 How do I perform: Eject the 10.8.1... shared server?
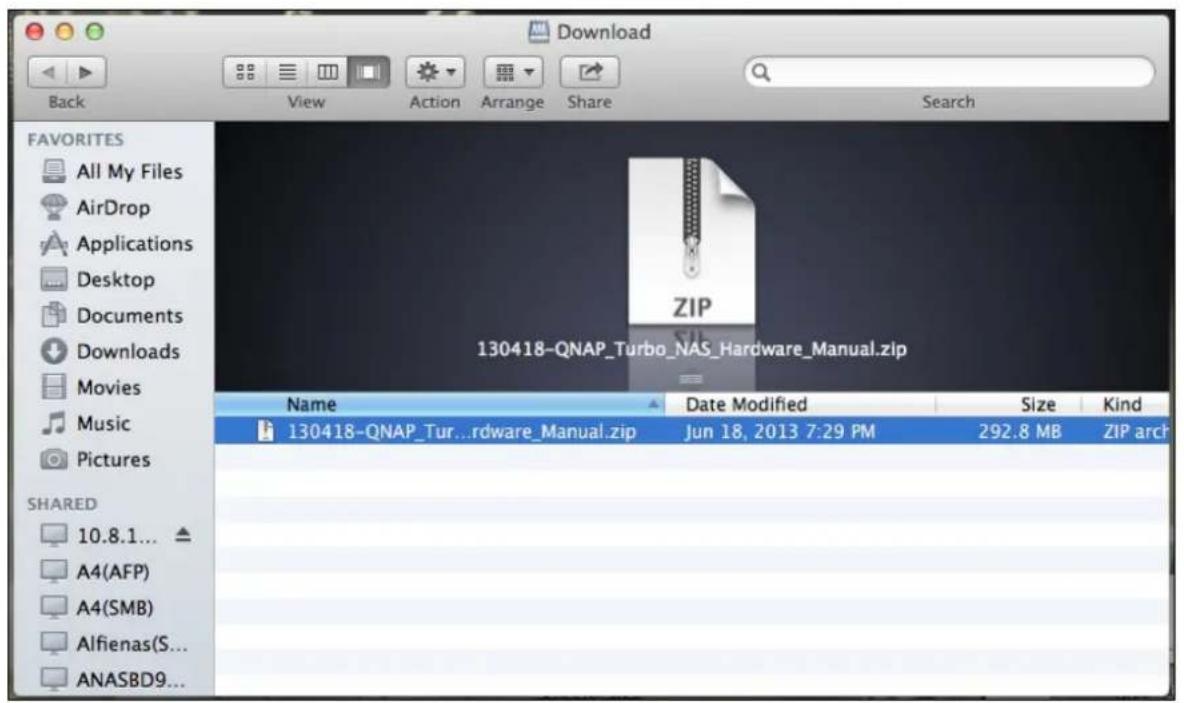(x=183, y=535)
